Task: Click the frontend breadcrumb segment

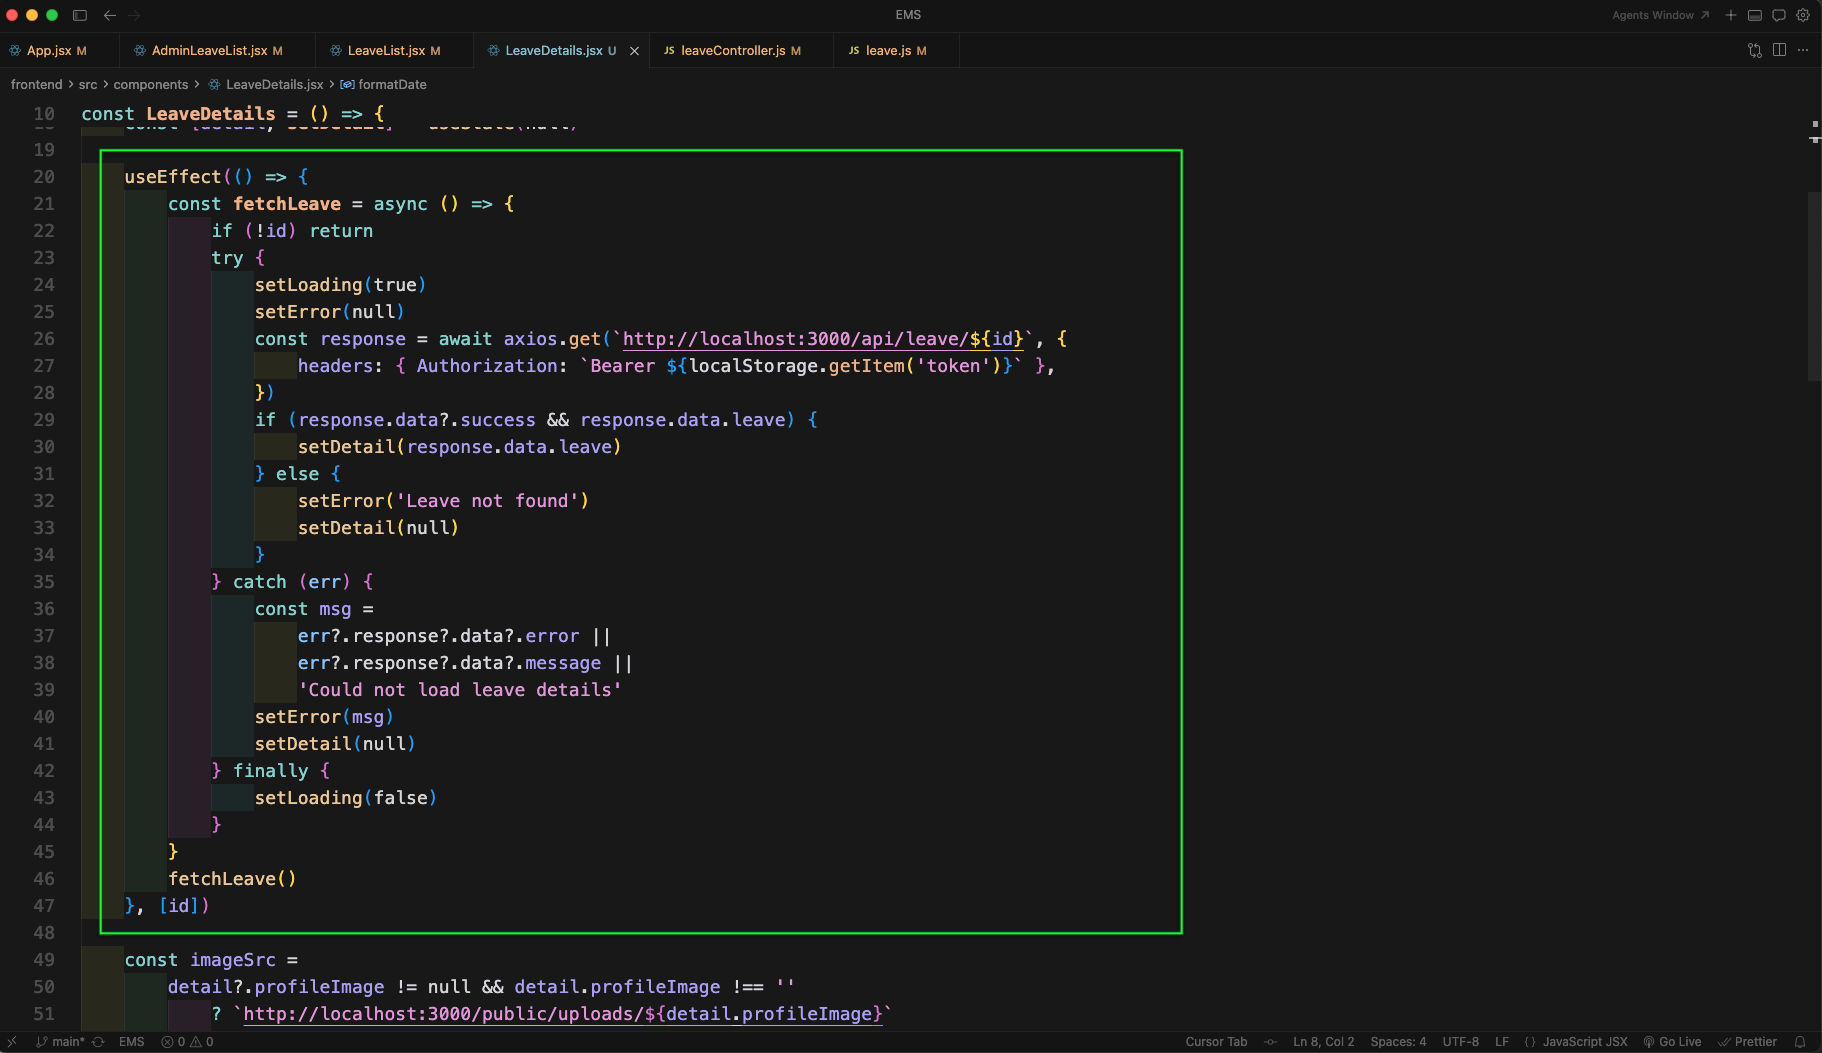Action: tap(36, 85)
